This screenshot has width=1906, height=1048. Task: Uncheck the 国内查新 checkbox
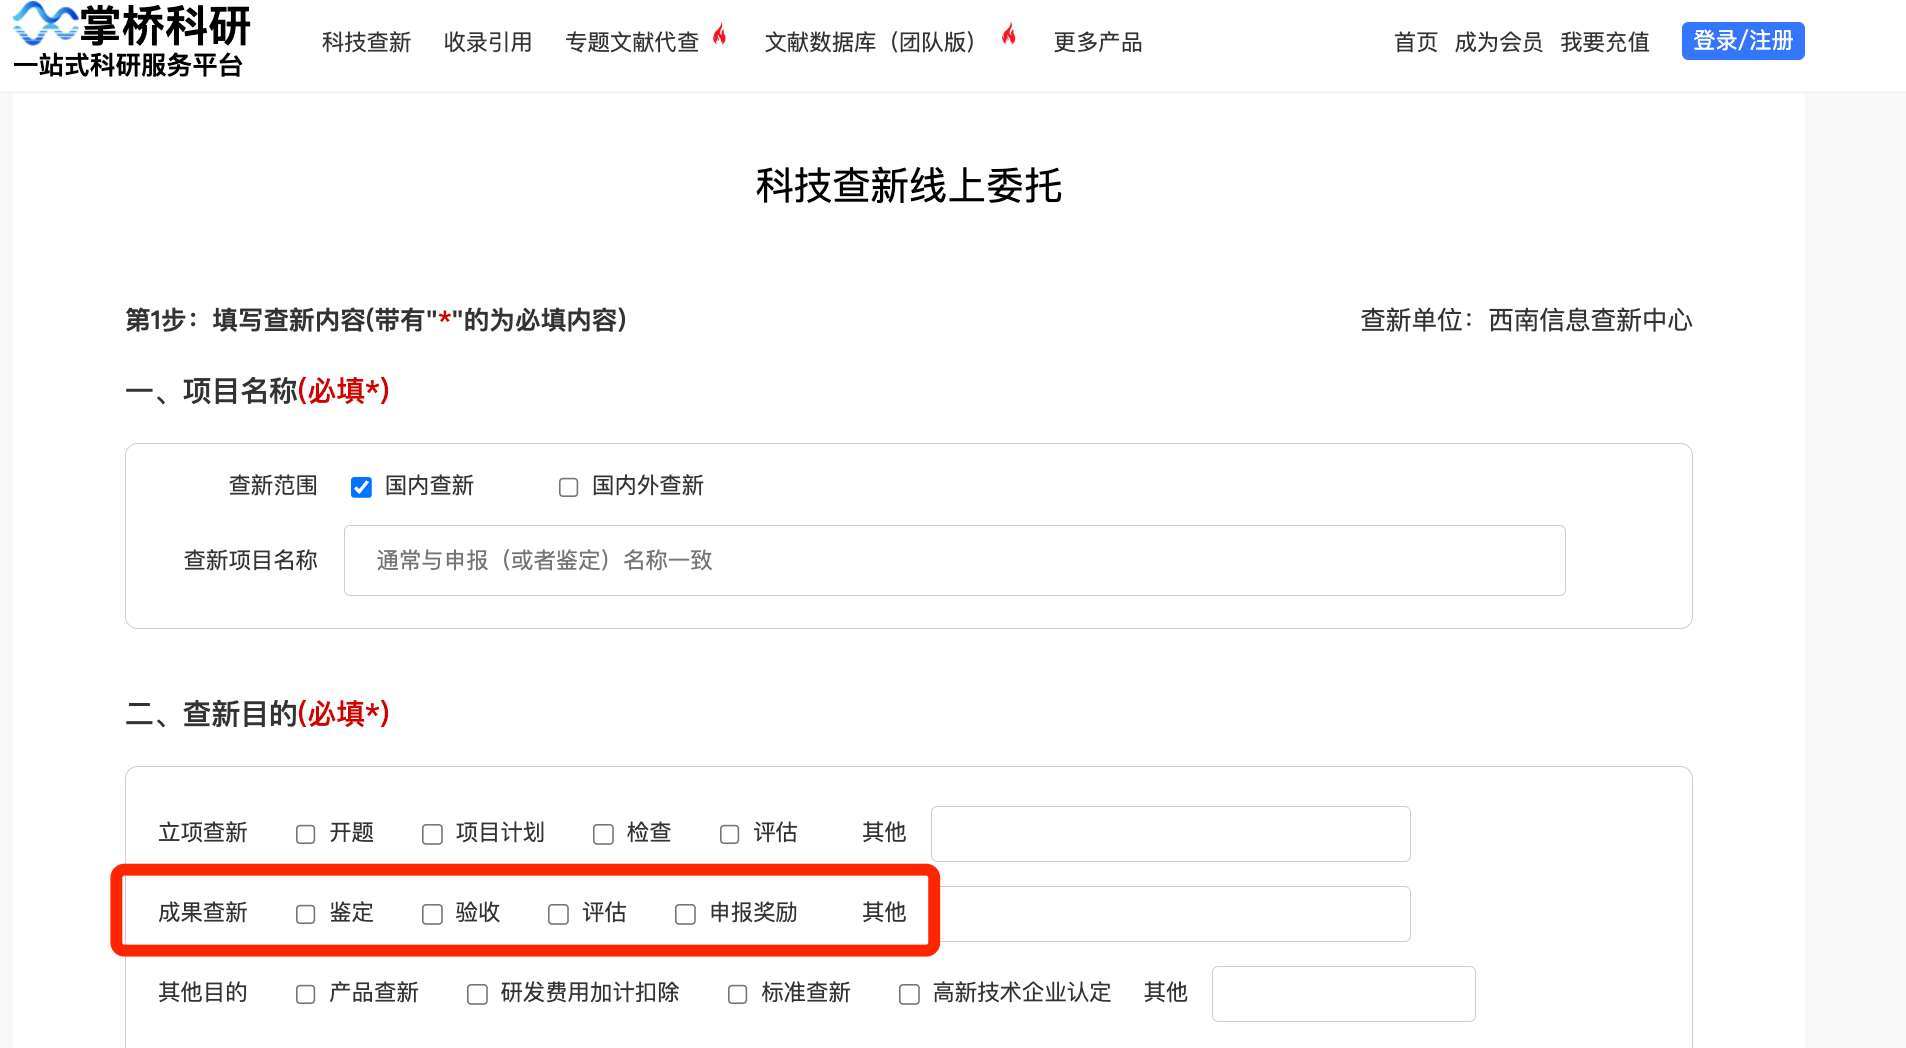coord(362,487)
